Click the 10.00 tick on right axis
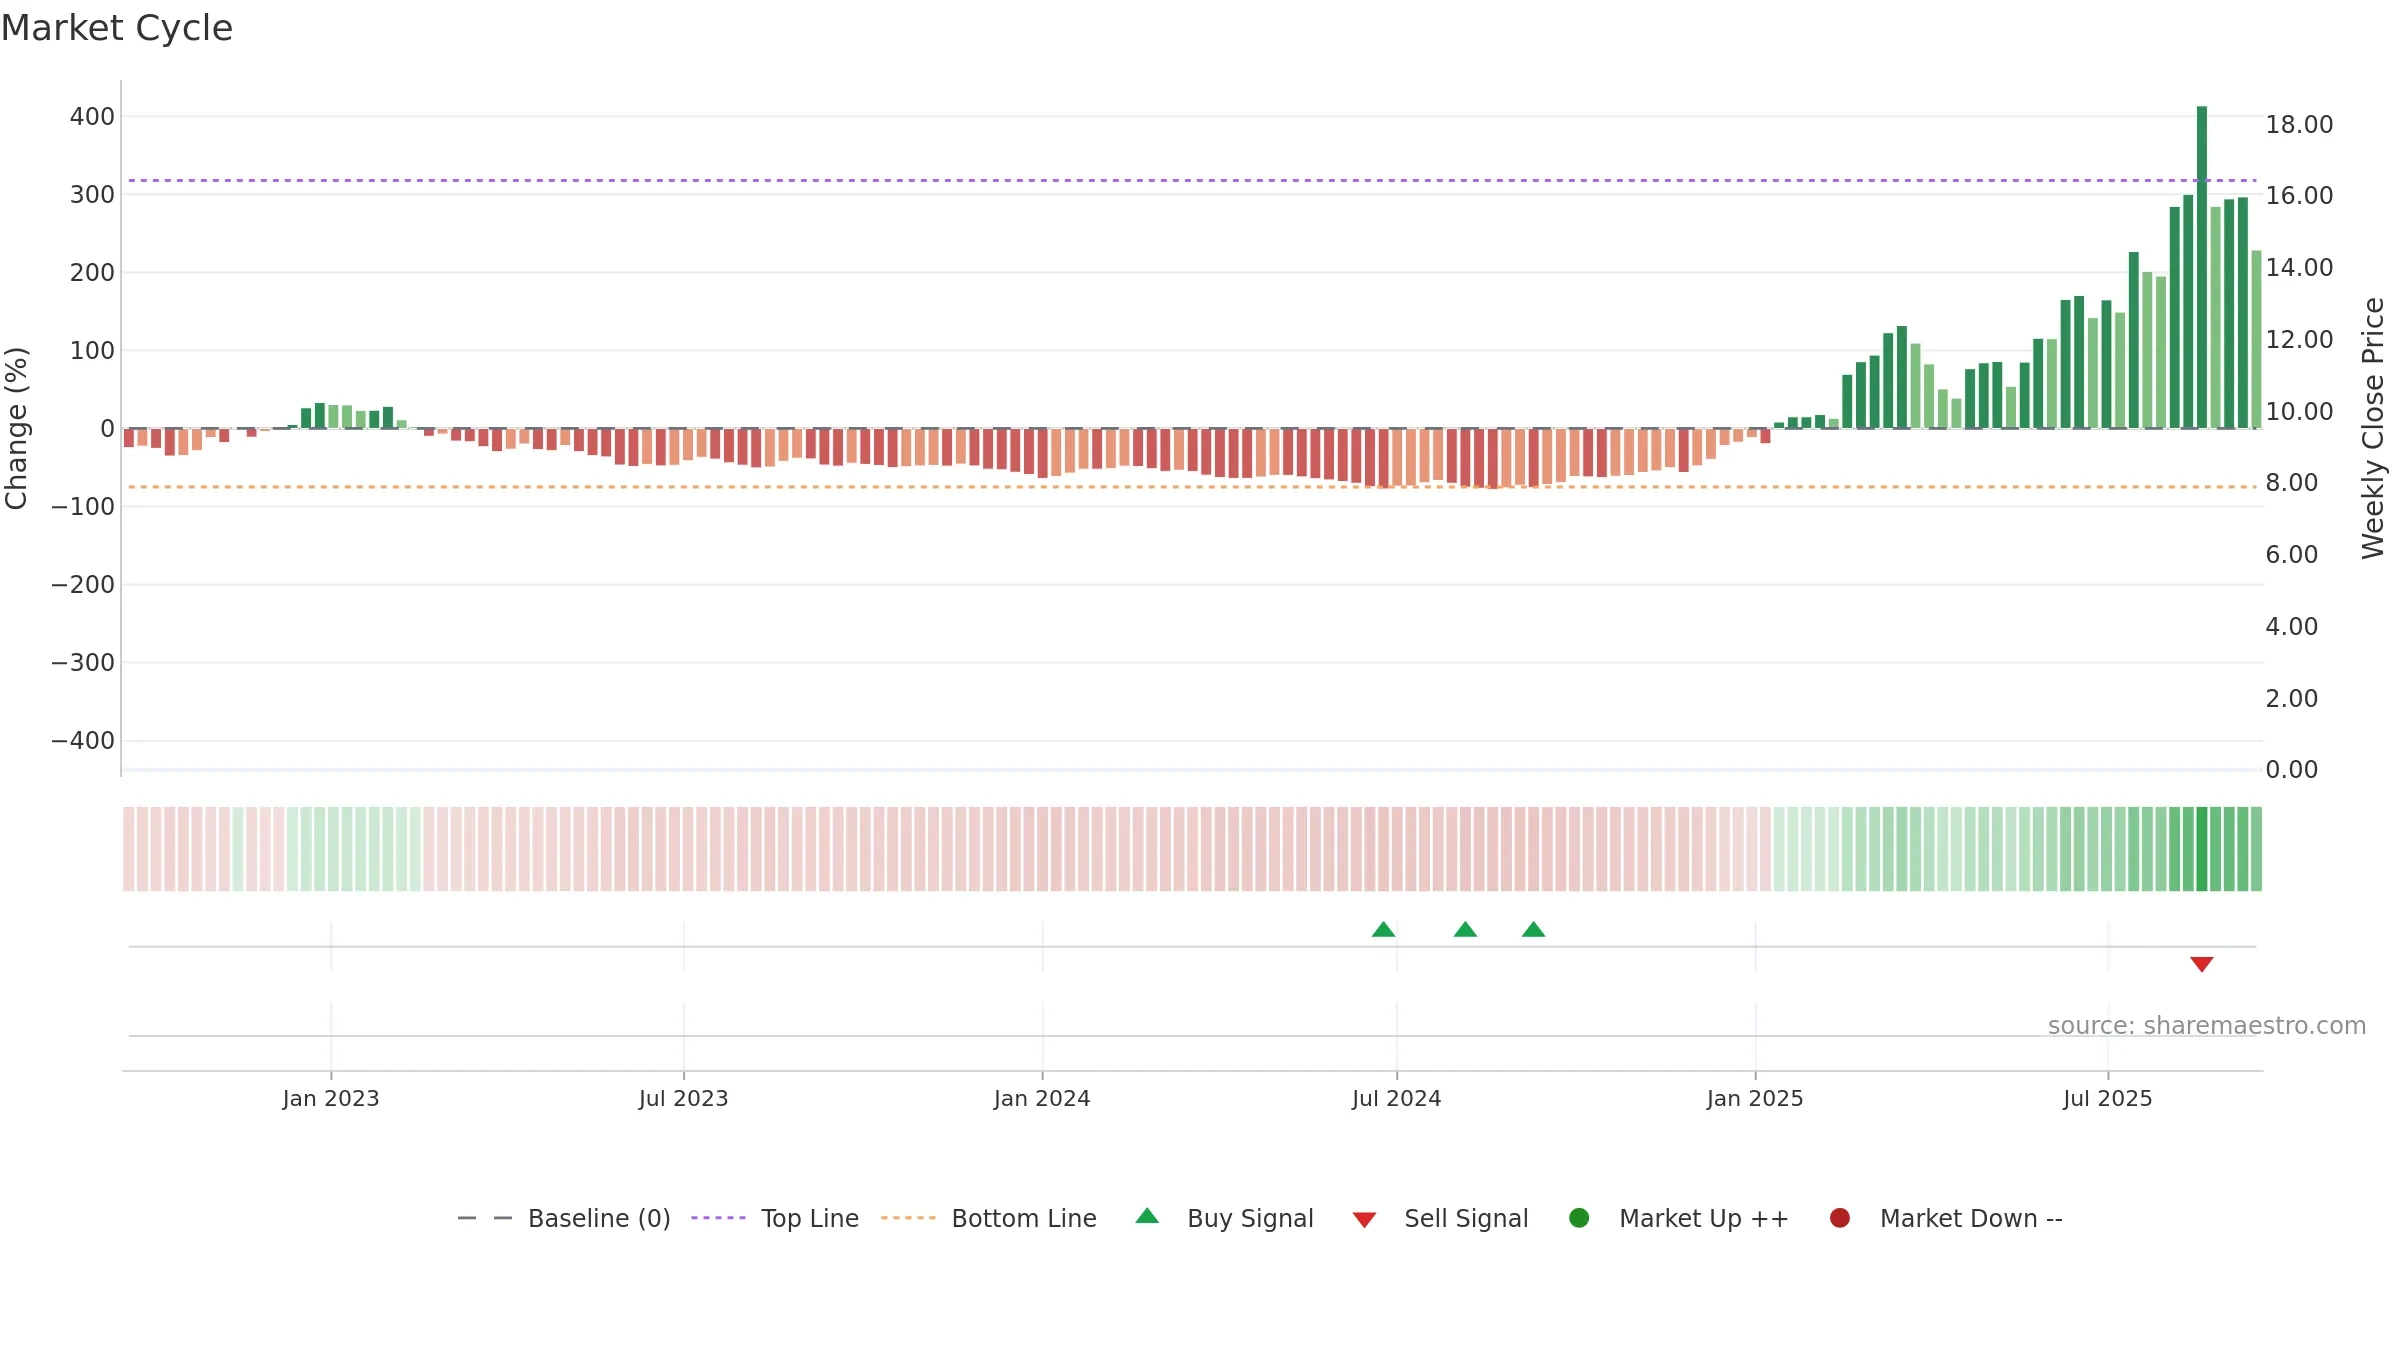 (2299, 411)
